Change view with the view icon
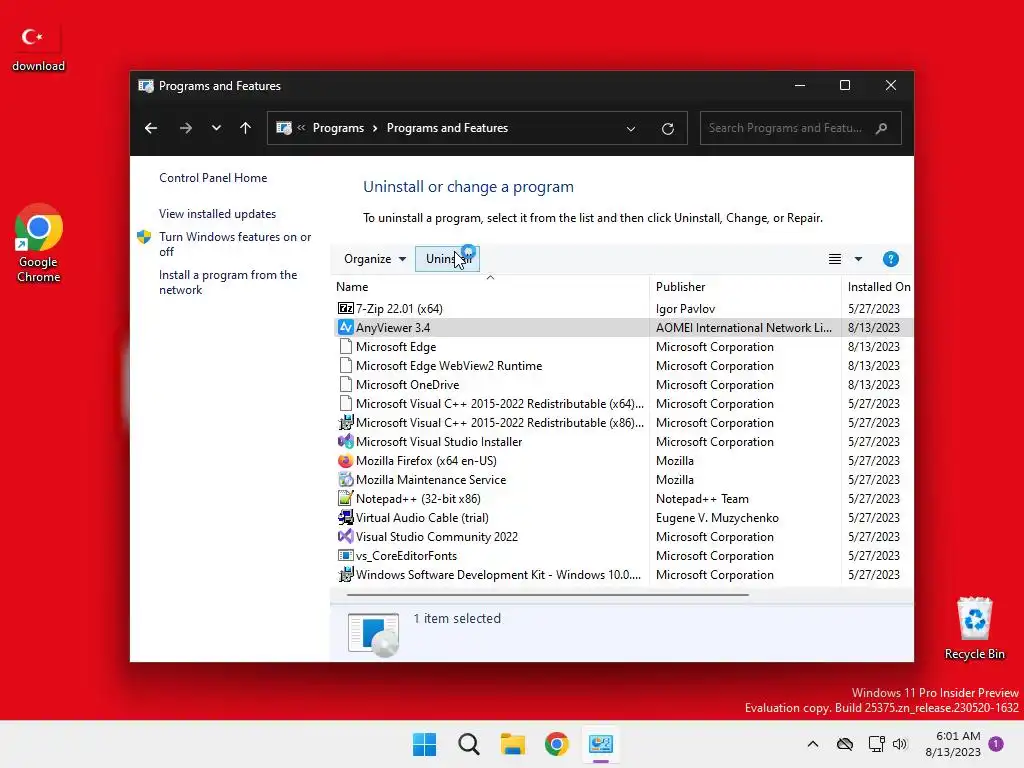1024x768 pixels. pyautogui.click(x=835, y=259)
